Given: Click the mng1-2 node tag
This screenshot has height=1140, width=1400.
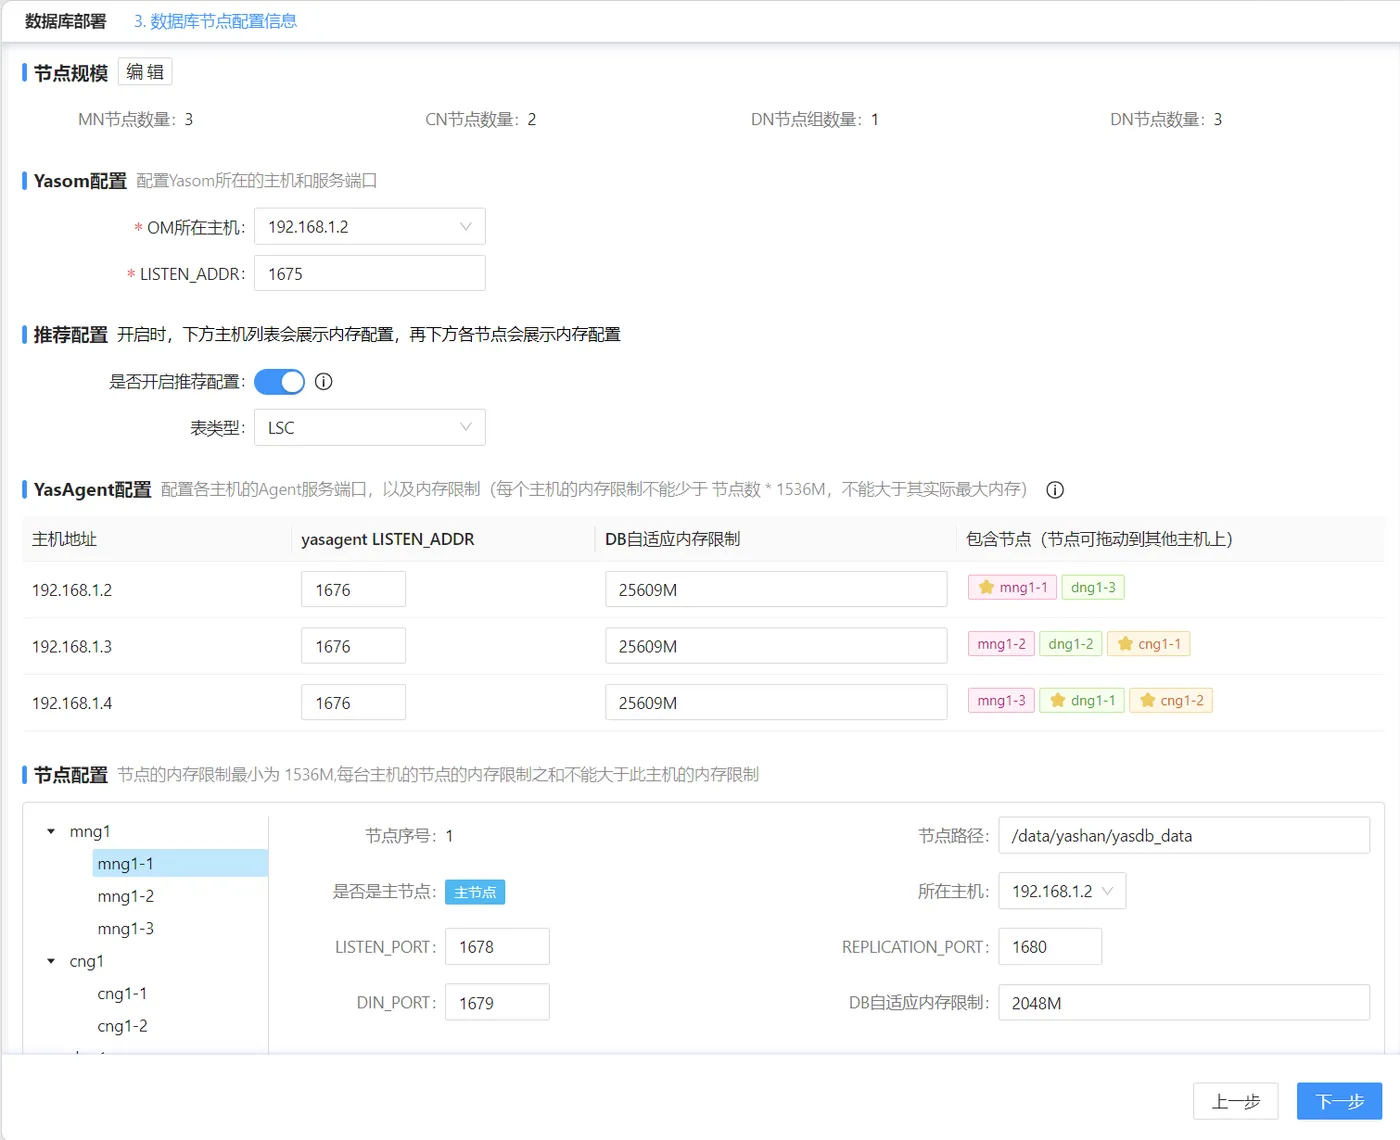Looking at the screenshot, I should point(1001,644).
